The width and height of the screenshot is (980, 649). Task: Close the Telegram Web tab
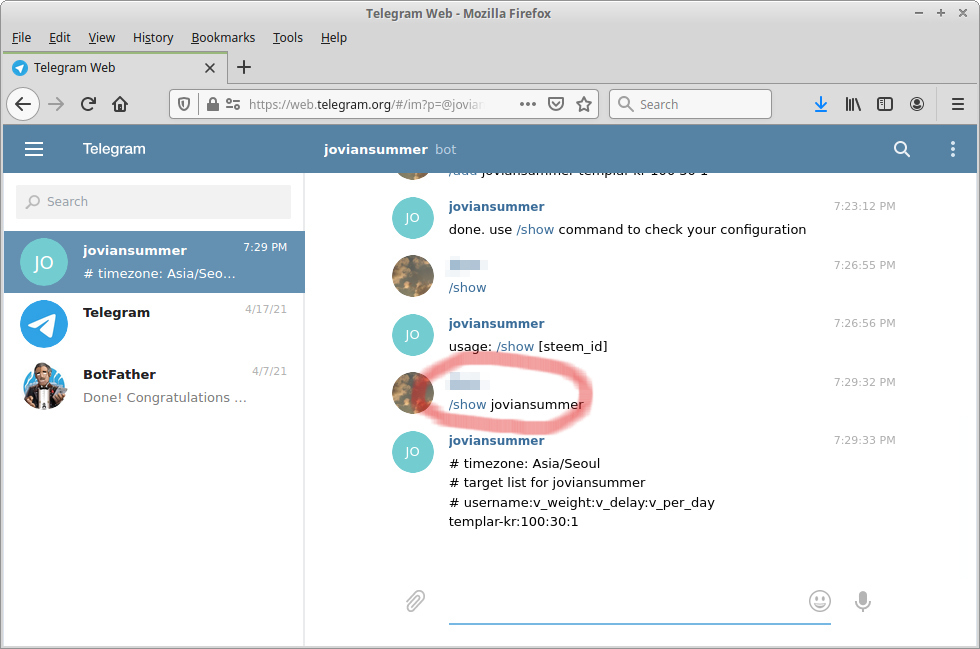[210, 68]
